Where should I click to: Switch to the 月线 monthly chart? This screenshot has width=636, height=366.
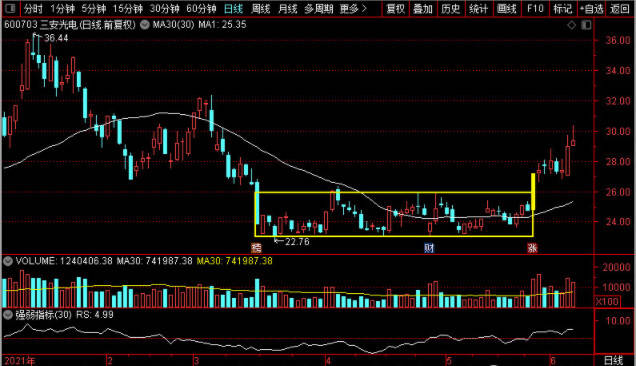click(x=288, y=9)
